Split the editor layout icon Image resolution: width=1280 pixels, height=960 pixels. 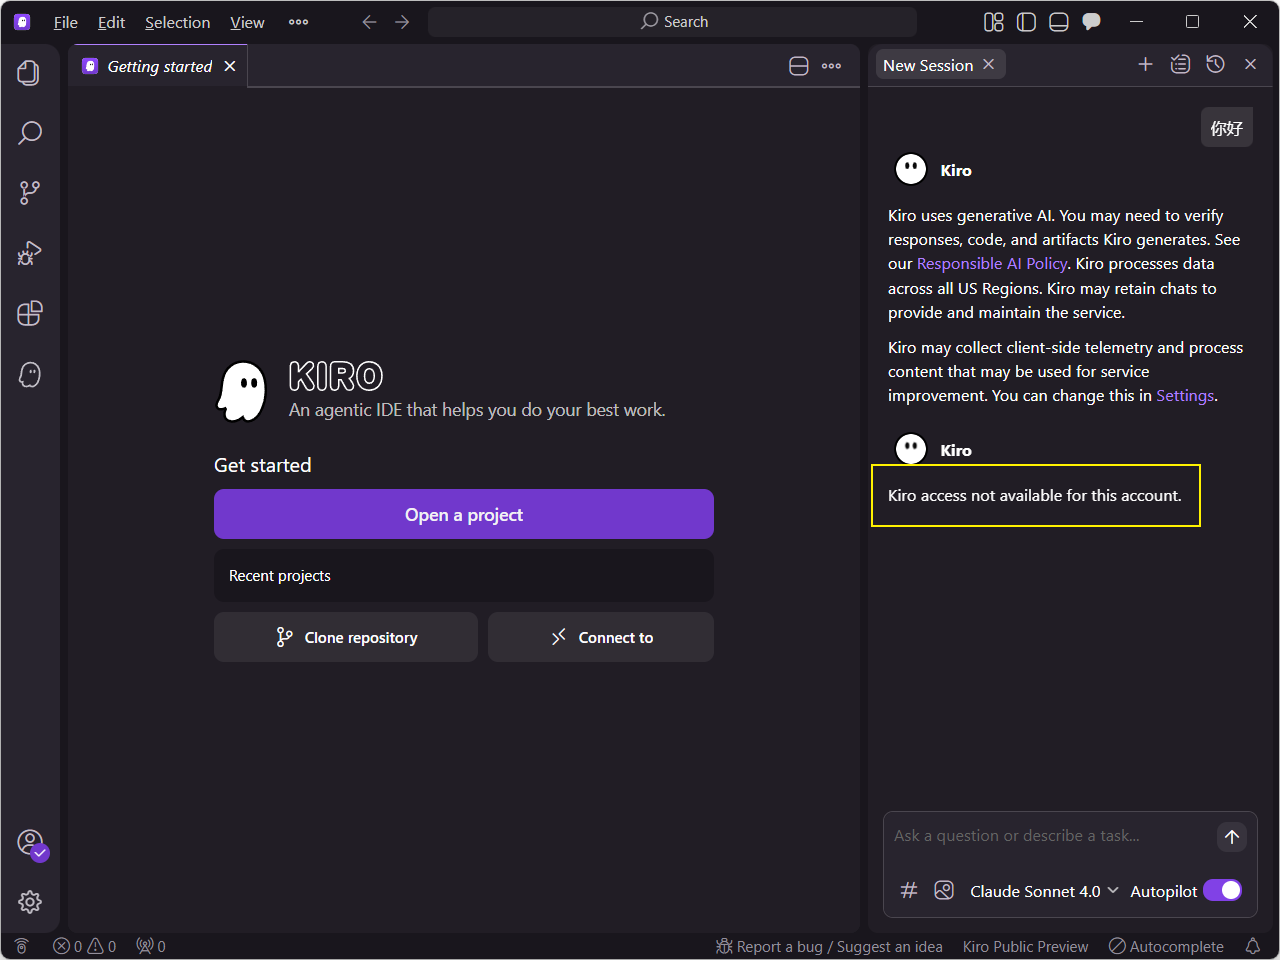[798, 66]
